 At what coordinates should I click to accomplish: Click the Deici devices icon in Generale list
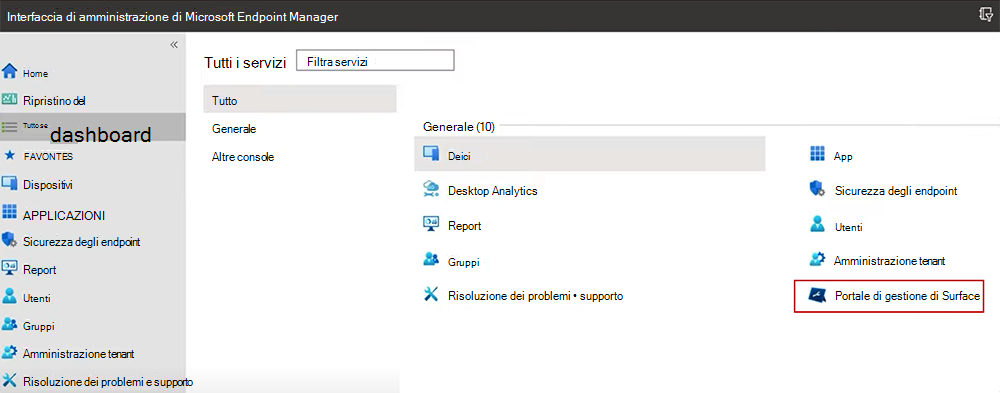[431, 154]
